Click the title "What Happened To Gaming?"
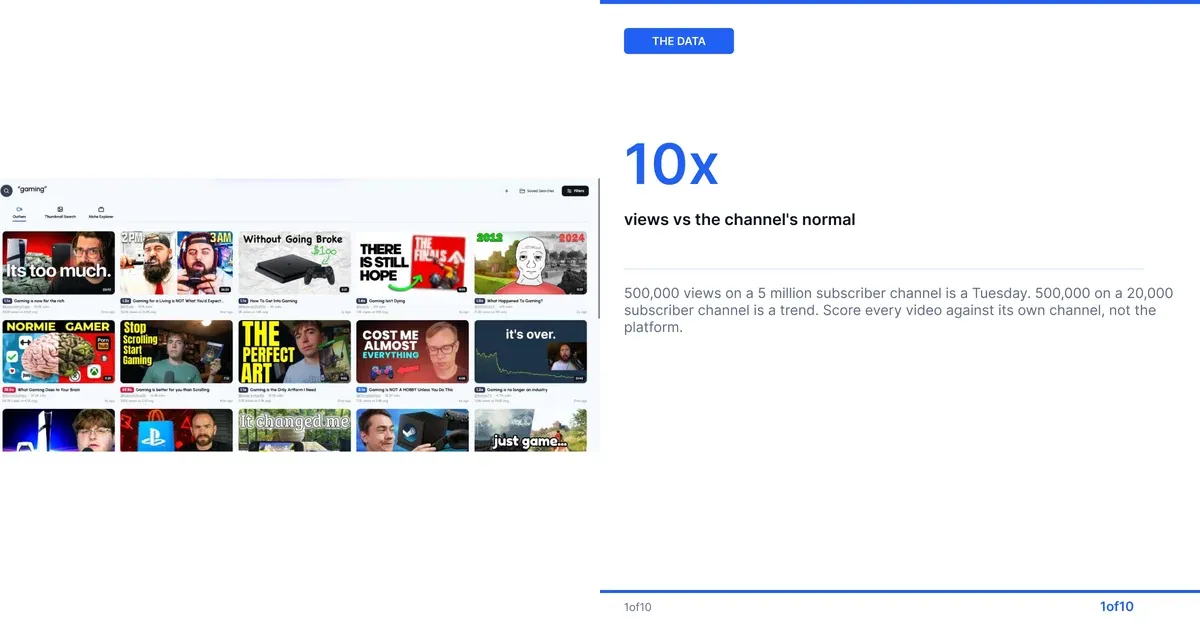This screenshot has width=1200, height=630. (513, 300)
